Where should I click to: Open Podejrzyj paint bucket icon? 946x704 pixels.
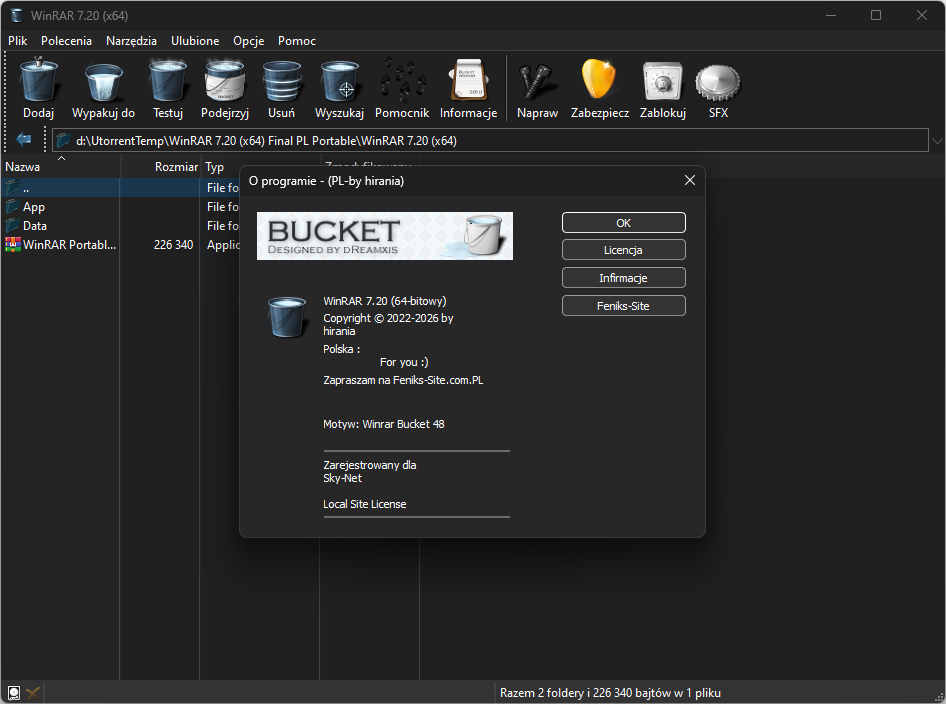tap(224, 80)
